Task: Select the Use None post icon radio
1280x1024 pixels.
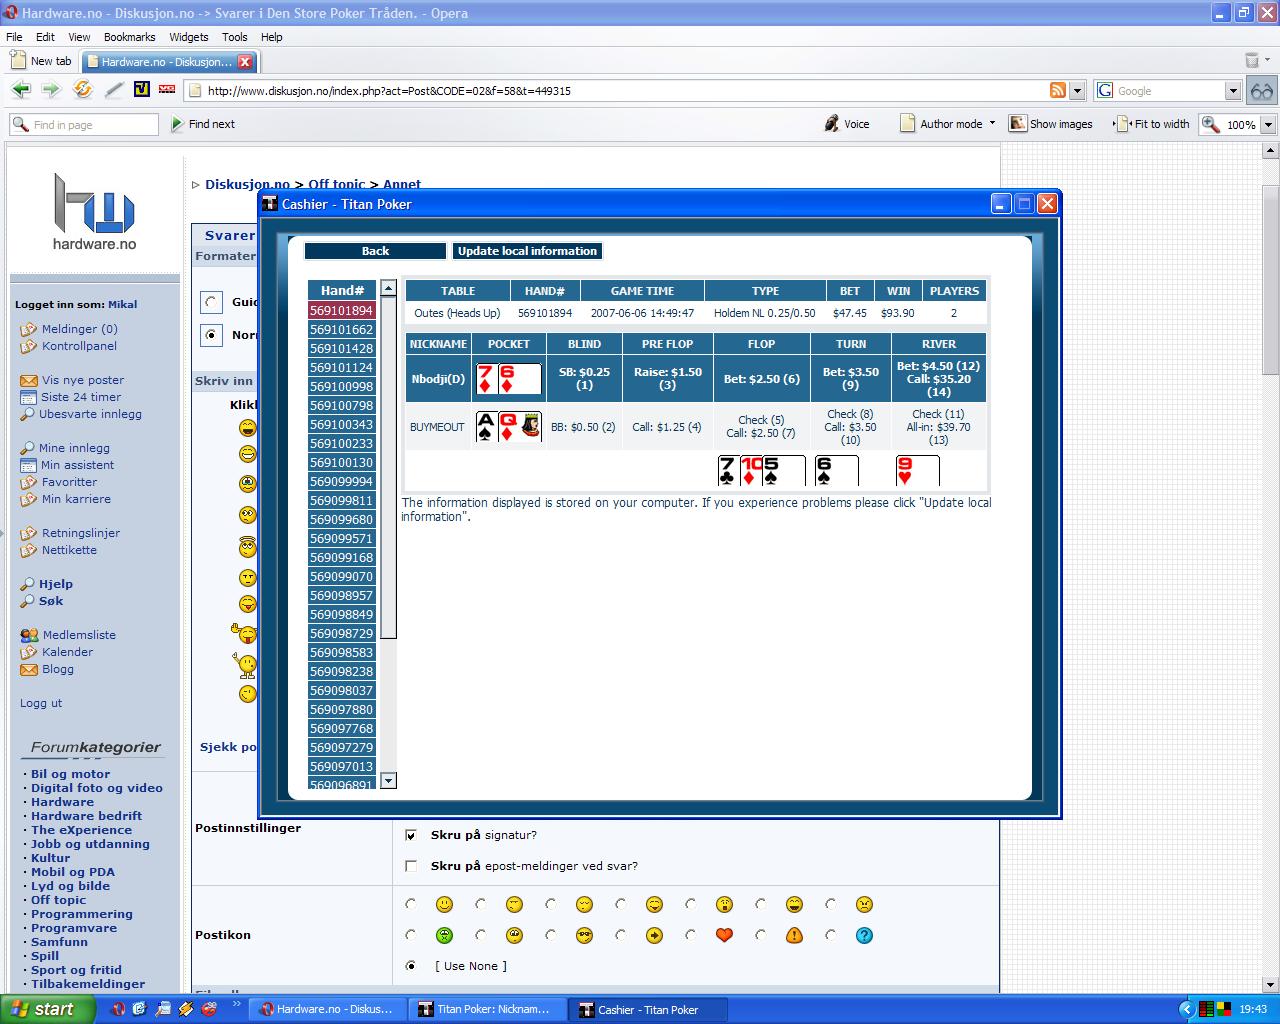Action: [410, 966]
